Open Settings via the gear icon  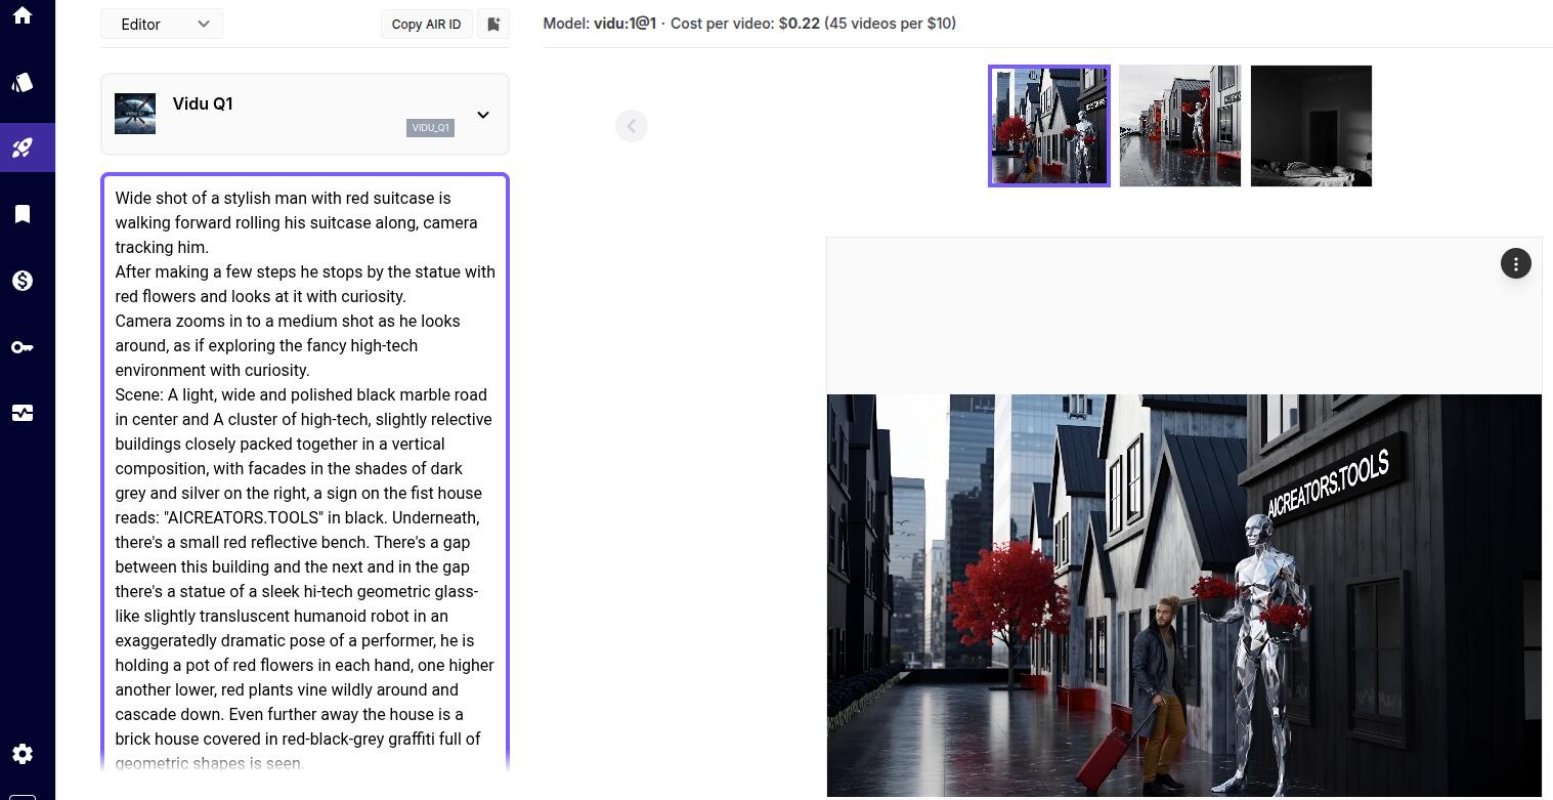coord(22,753)
